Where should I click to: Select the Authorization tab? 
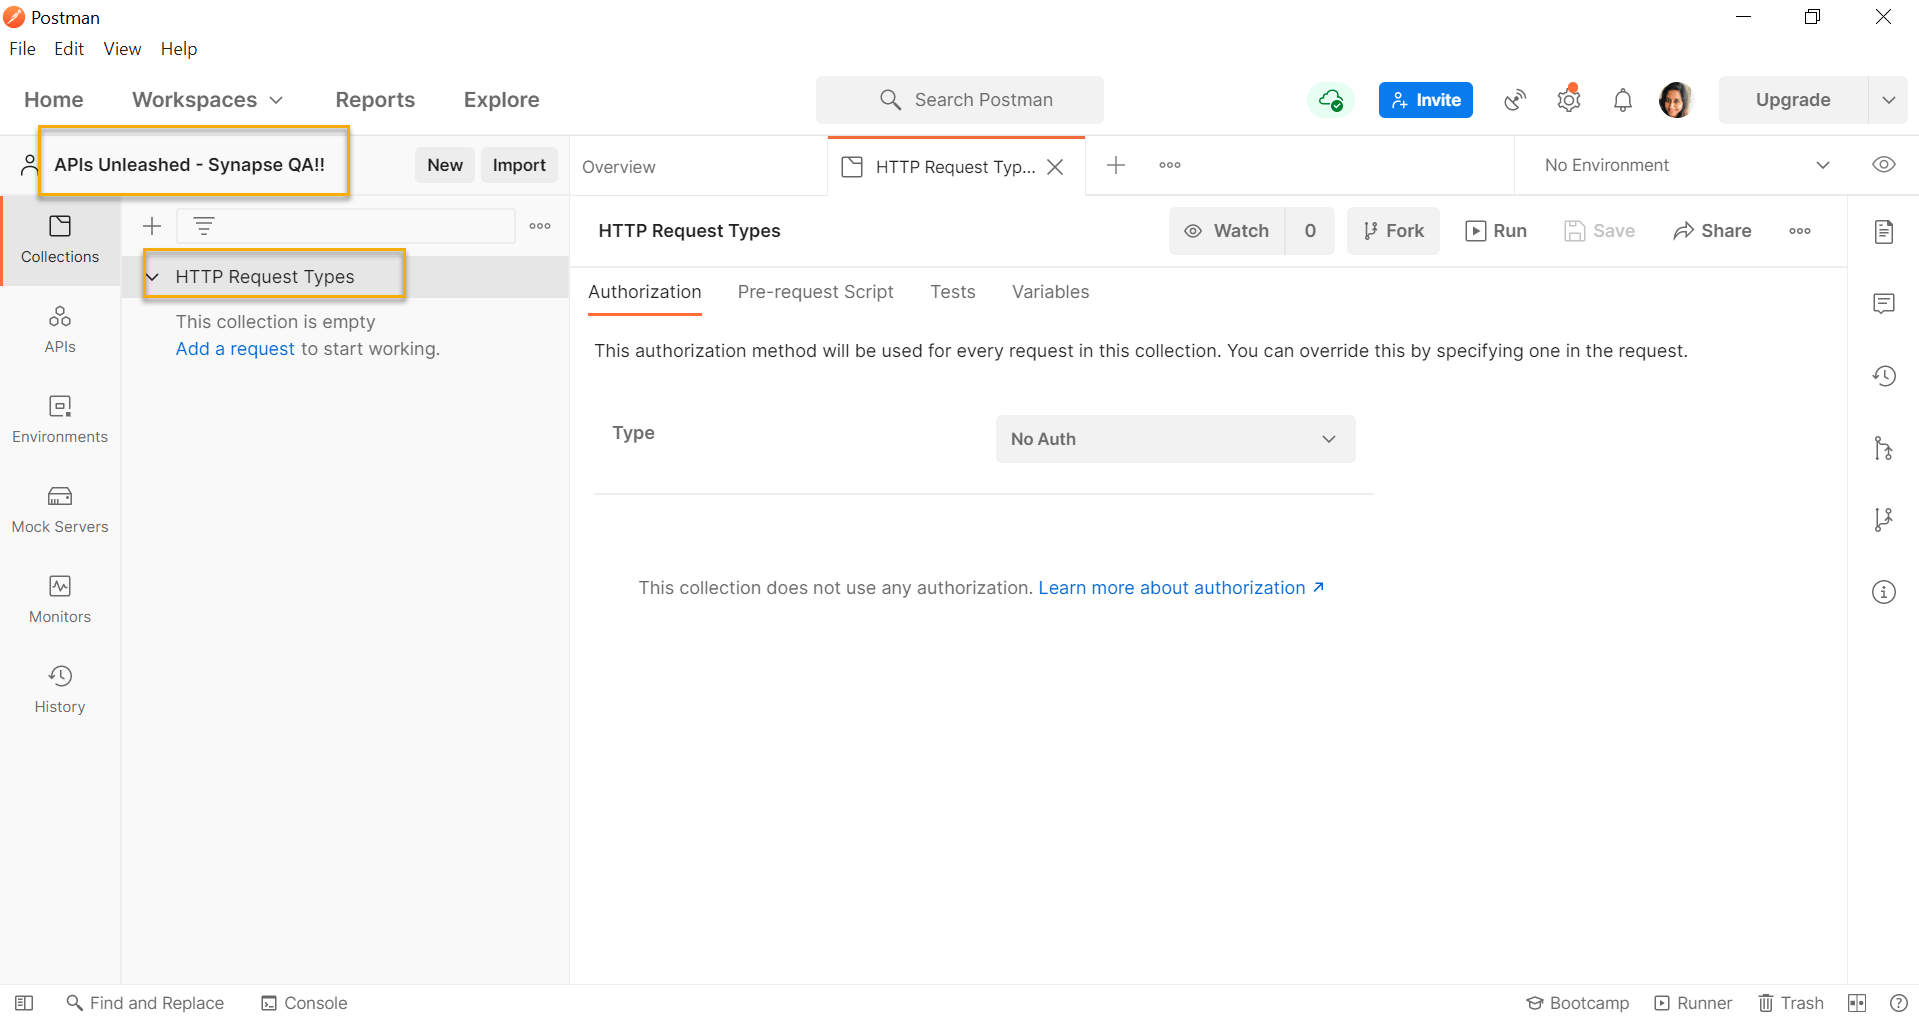click(645, 292)
